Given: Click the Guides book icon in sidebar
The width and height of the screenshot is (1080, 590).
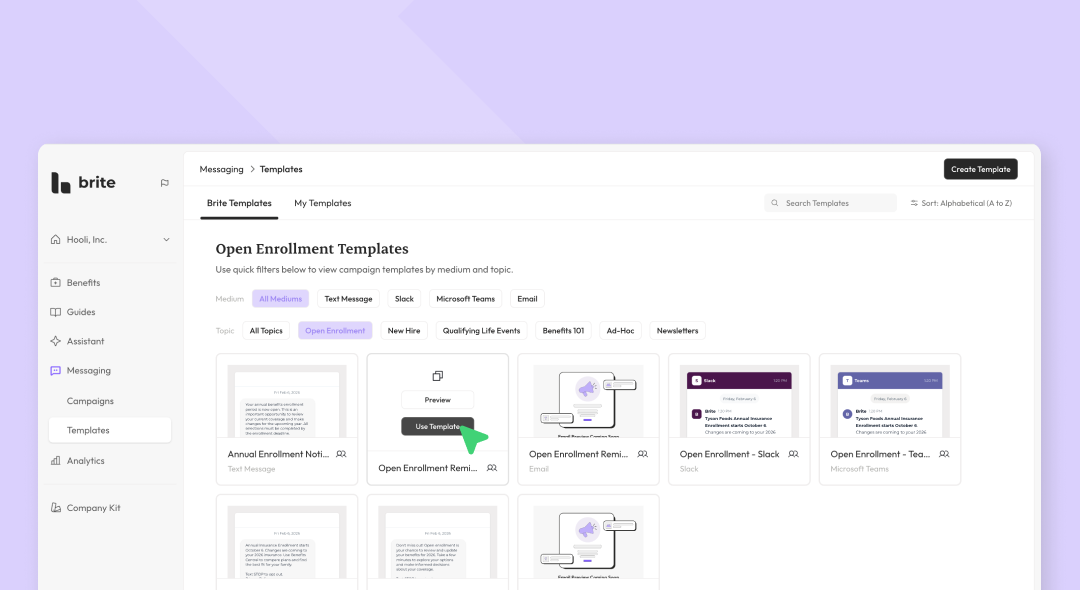Looking at the screenshot, I should point(56,312).
